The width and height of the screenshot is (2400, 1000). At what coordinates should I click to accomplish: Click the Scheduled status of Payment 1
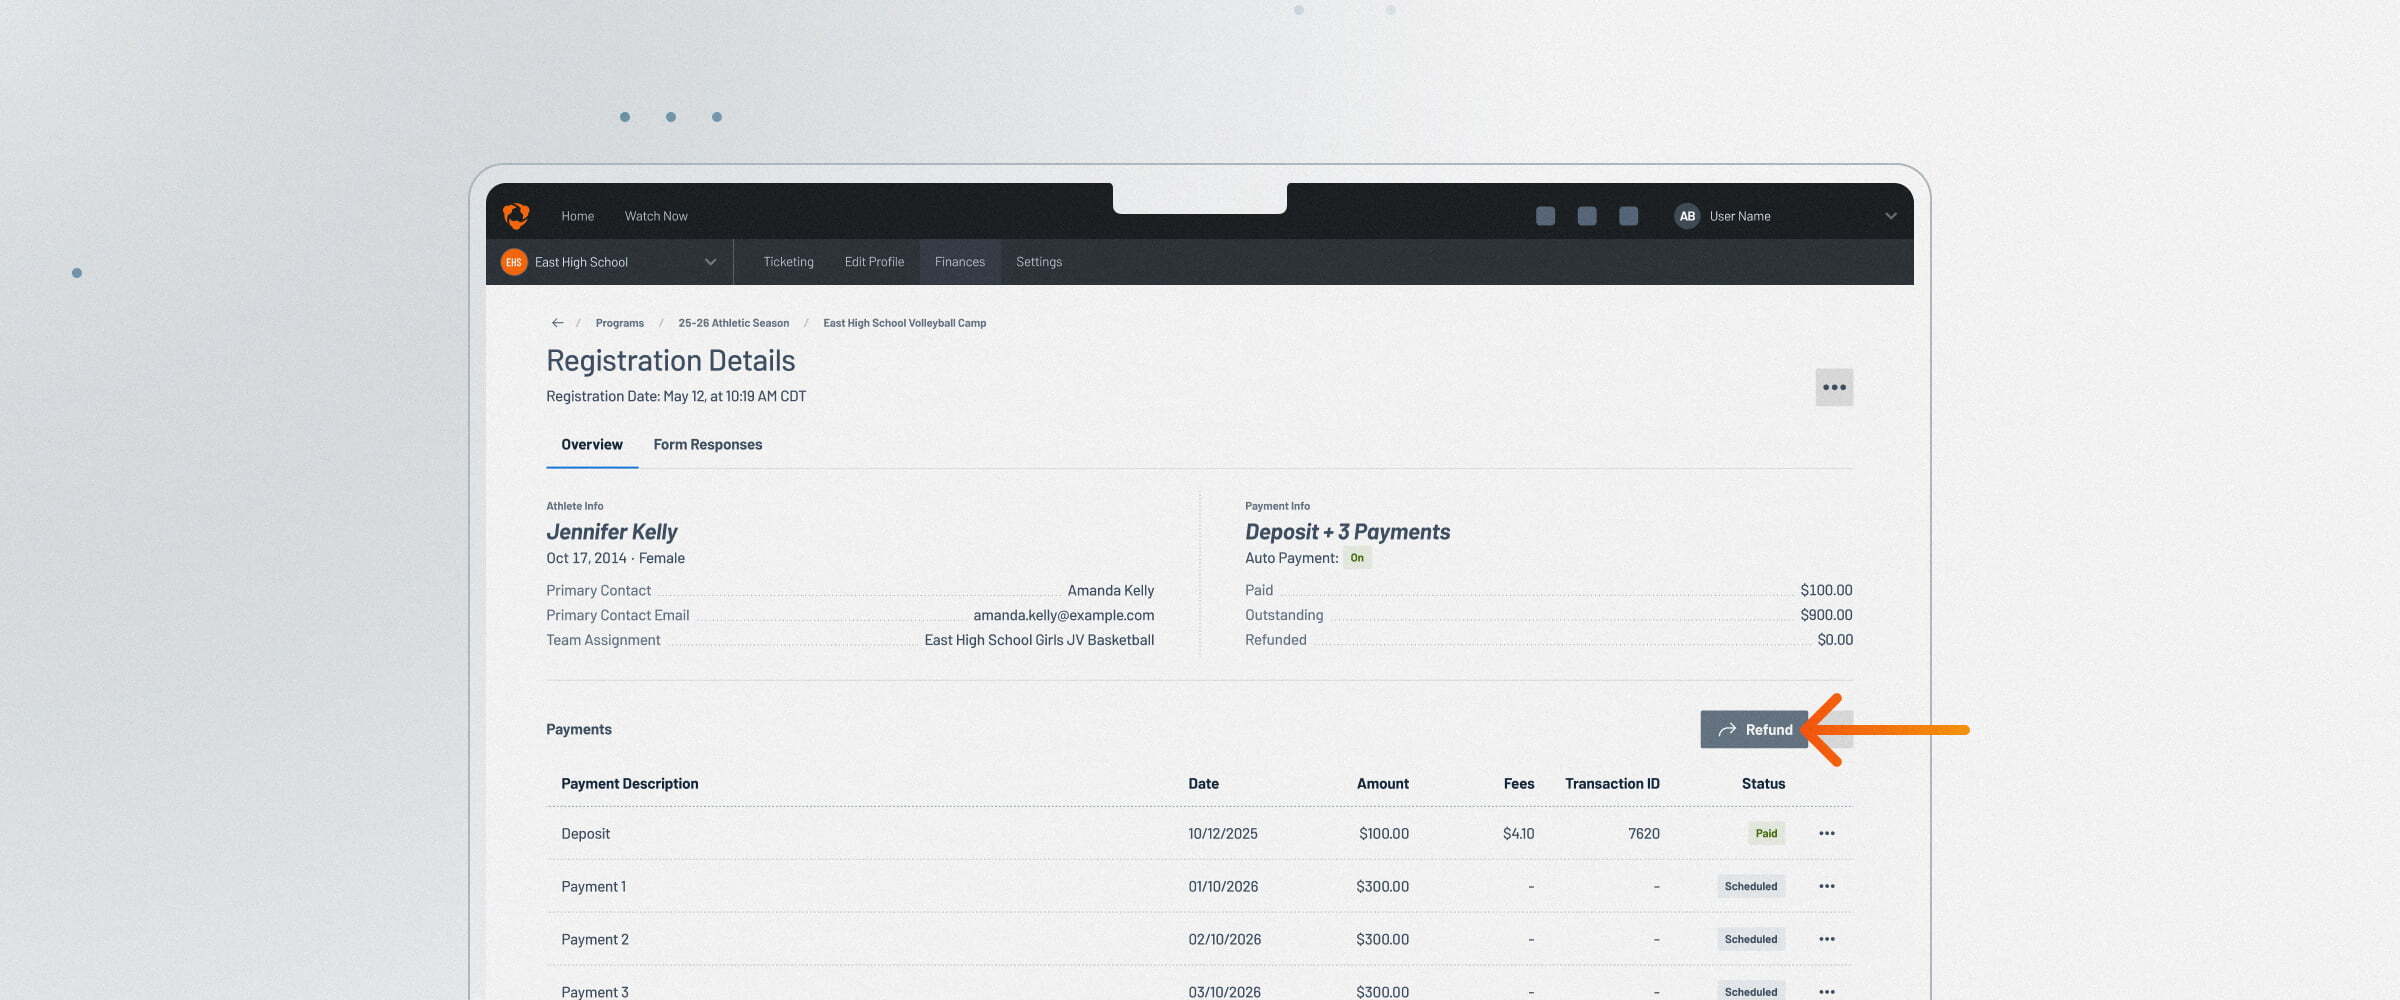pyautogui.click(x=1751, y=886)
